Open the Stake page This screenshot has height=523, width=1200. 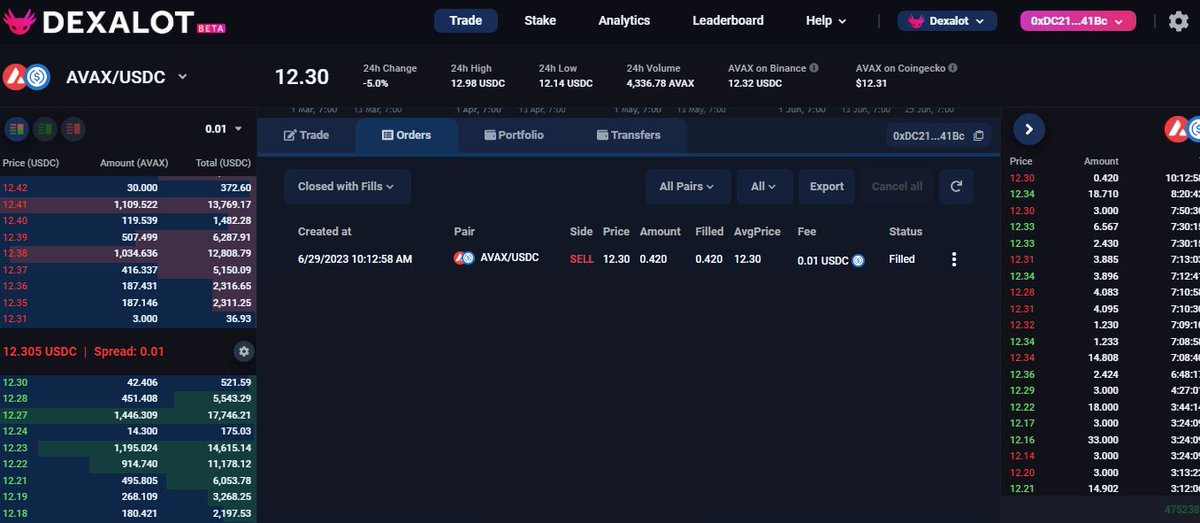540,20
